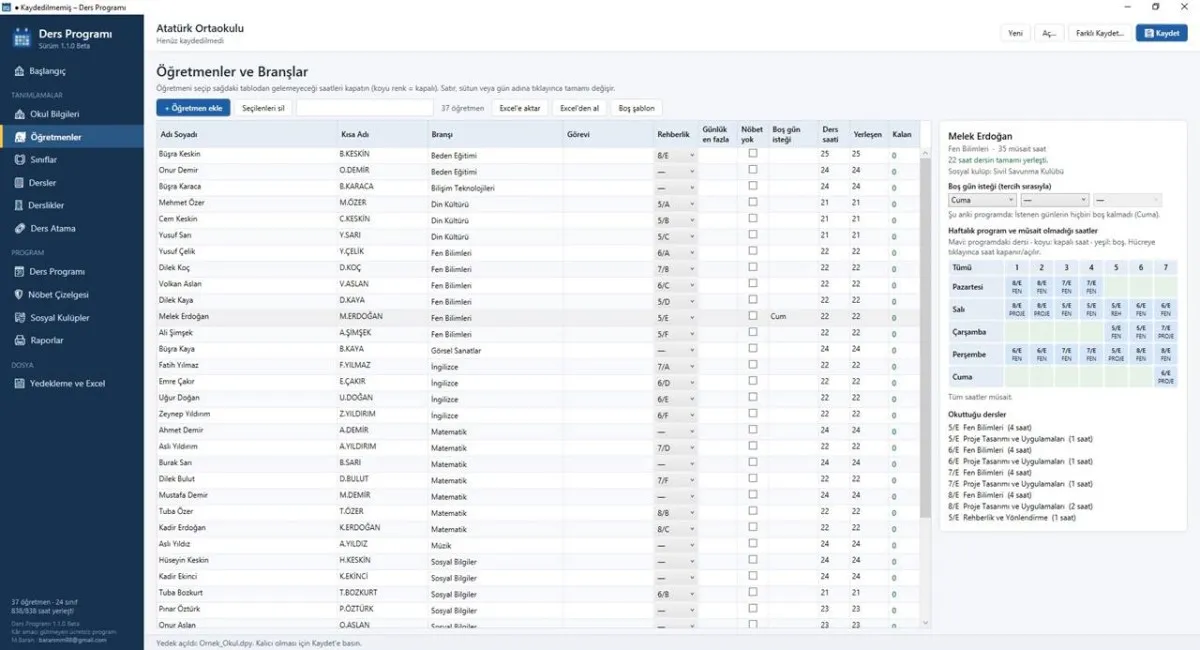This screenshot has width=1200, height=650.
Task: Click the Kaydet save button
Action: (1161, 33)
